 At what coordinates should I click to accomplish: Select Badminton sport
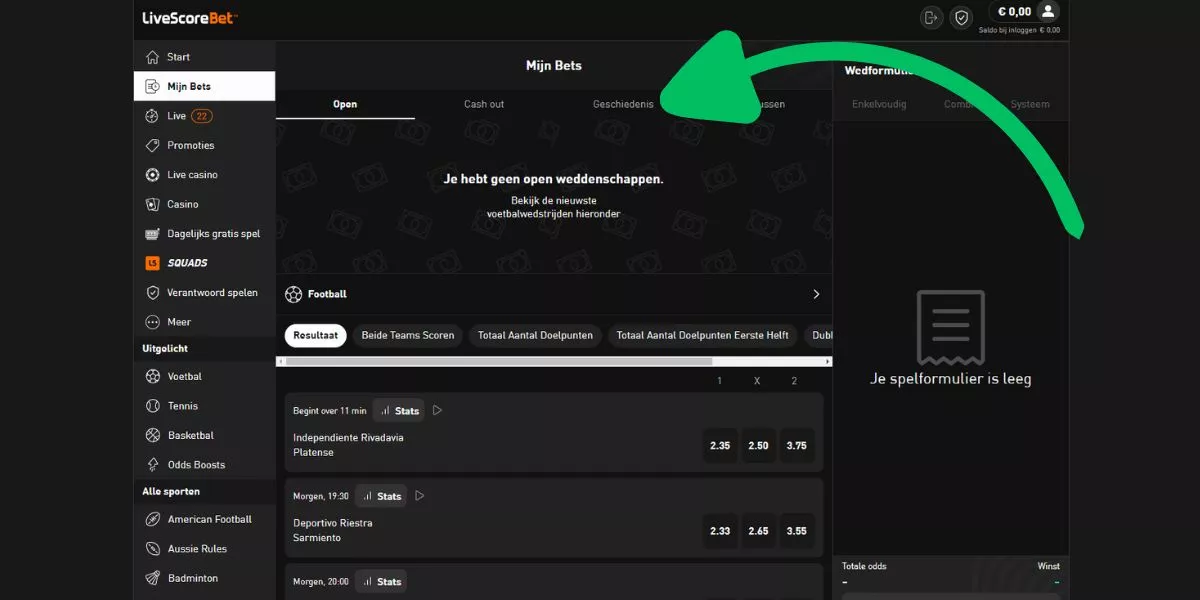204,578
